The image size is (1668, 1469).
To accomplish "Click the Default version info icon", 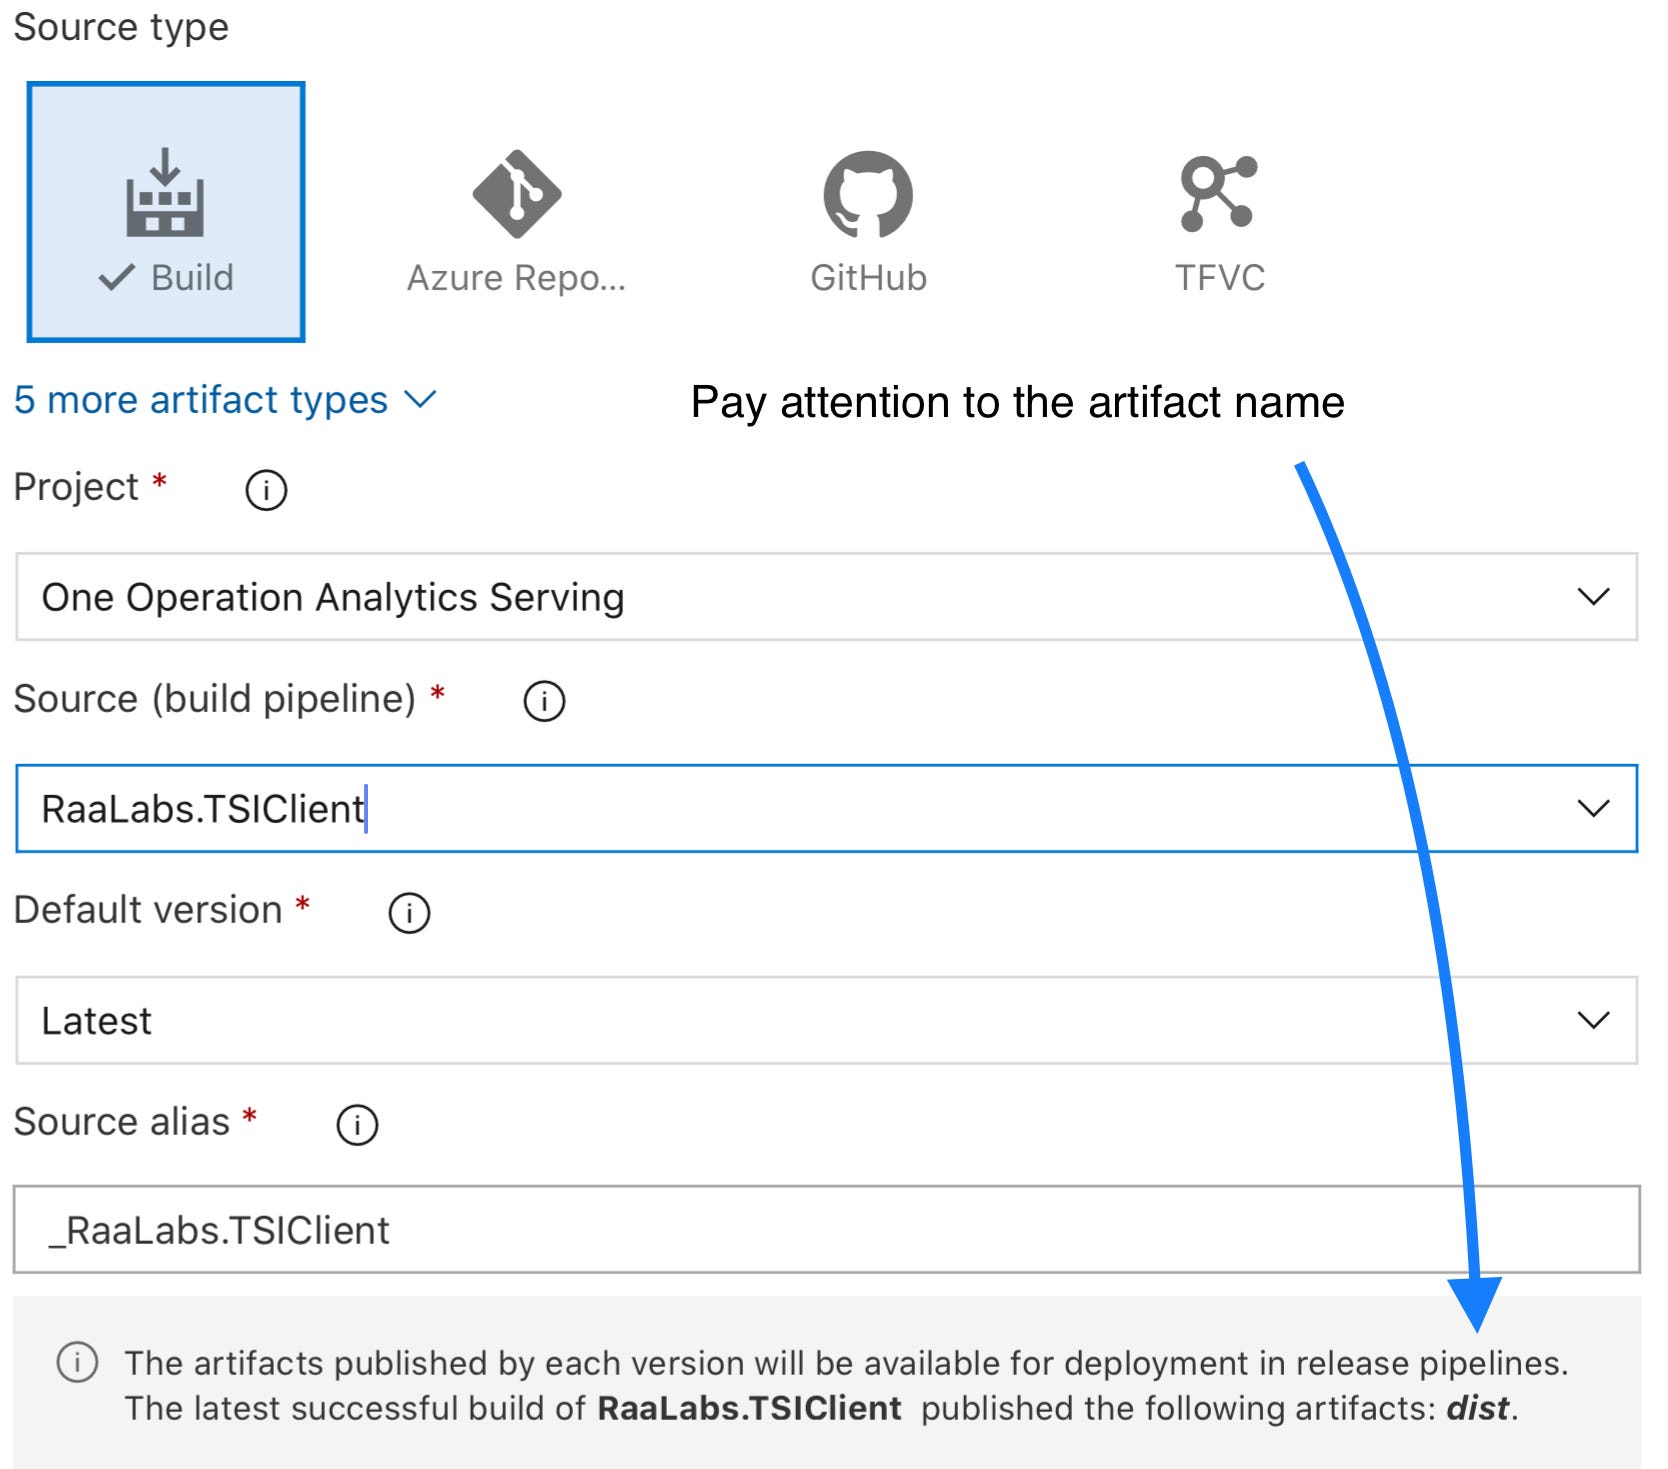I will 409,912.
